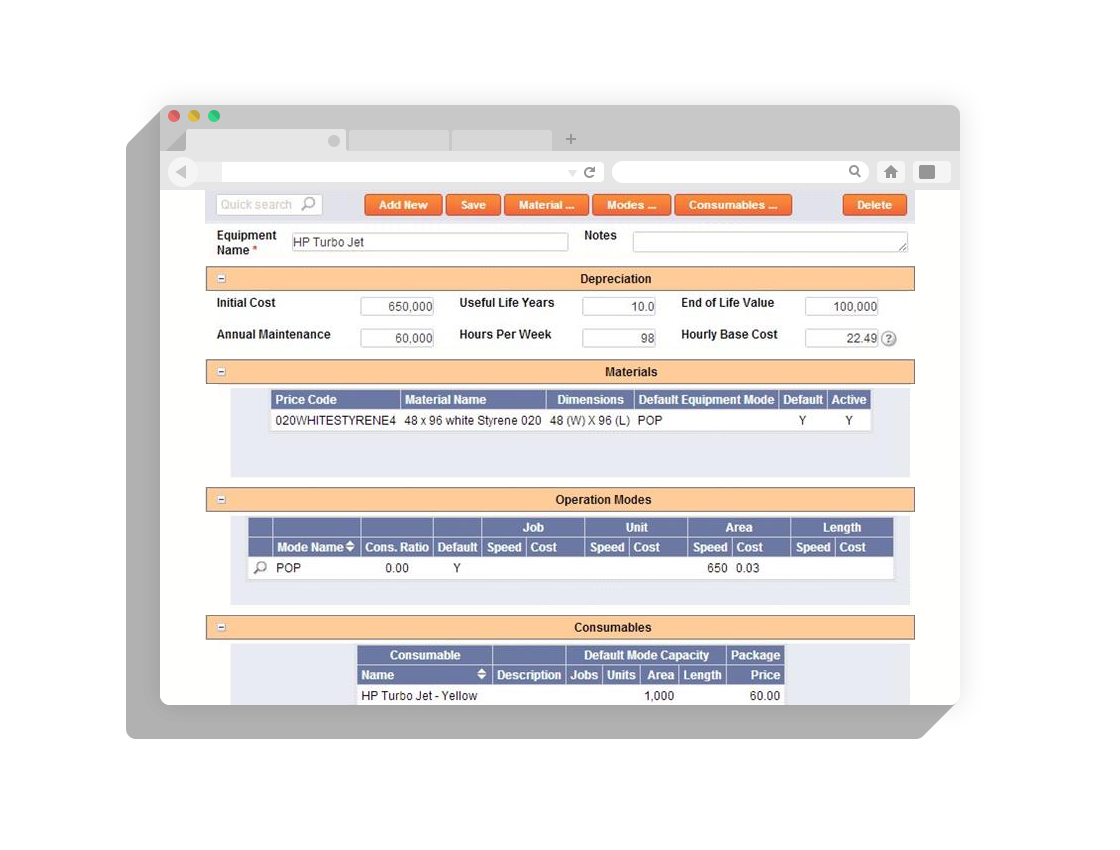
Task: Click the Equipment Name field
Action: (x=429, y=242)
